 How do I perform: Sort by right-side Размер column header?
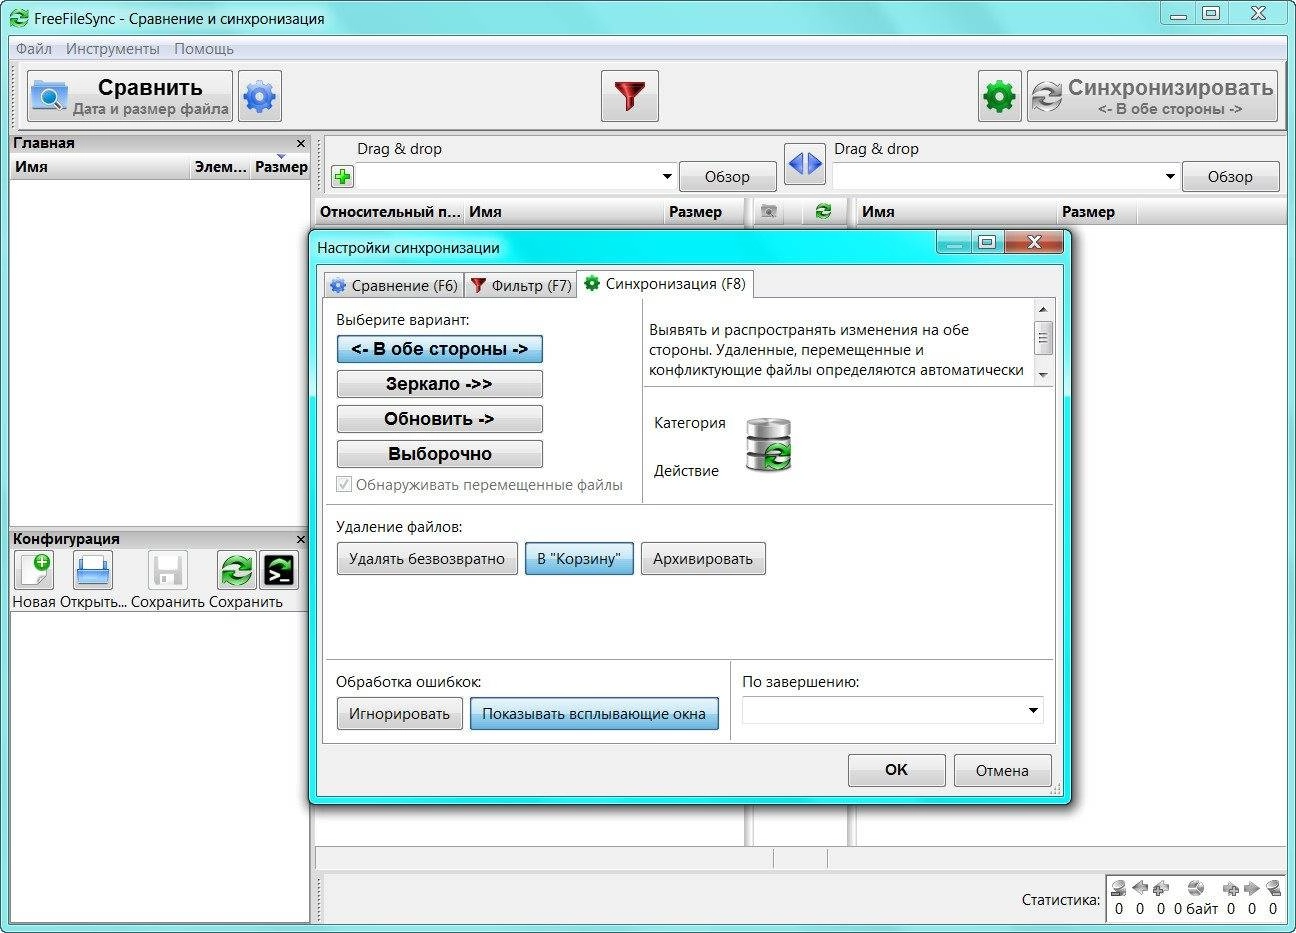pos(1097,212)
